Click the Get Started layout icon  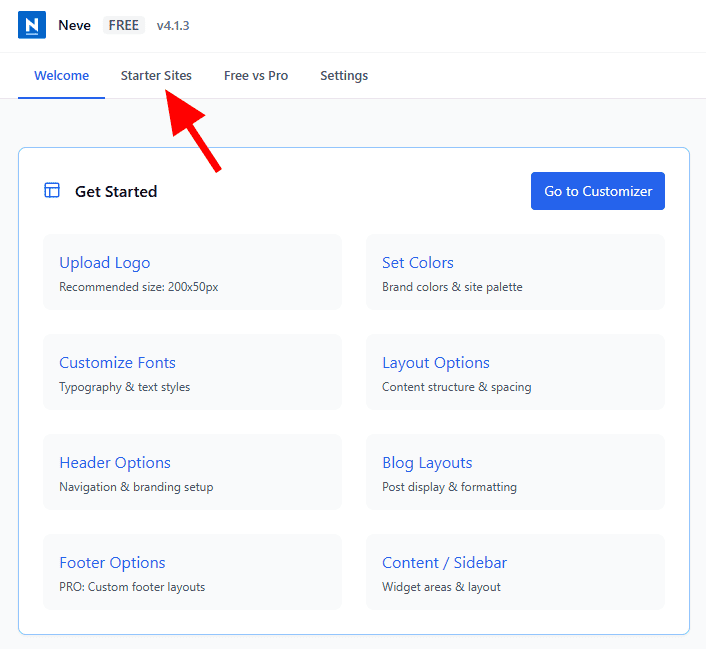click(x=52, y=191)
